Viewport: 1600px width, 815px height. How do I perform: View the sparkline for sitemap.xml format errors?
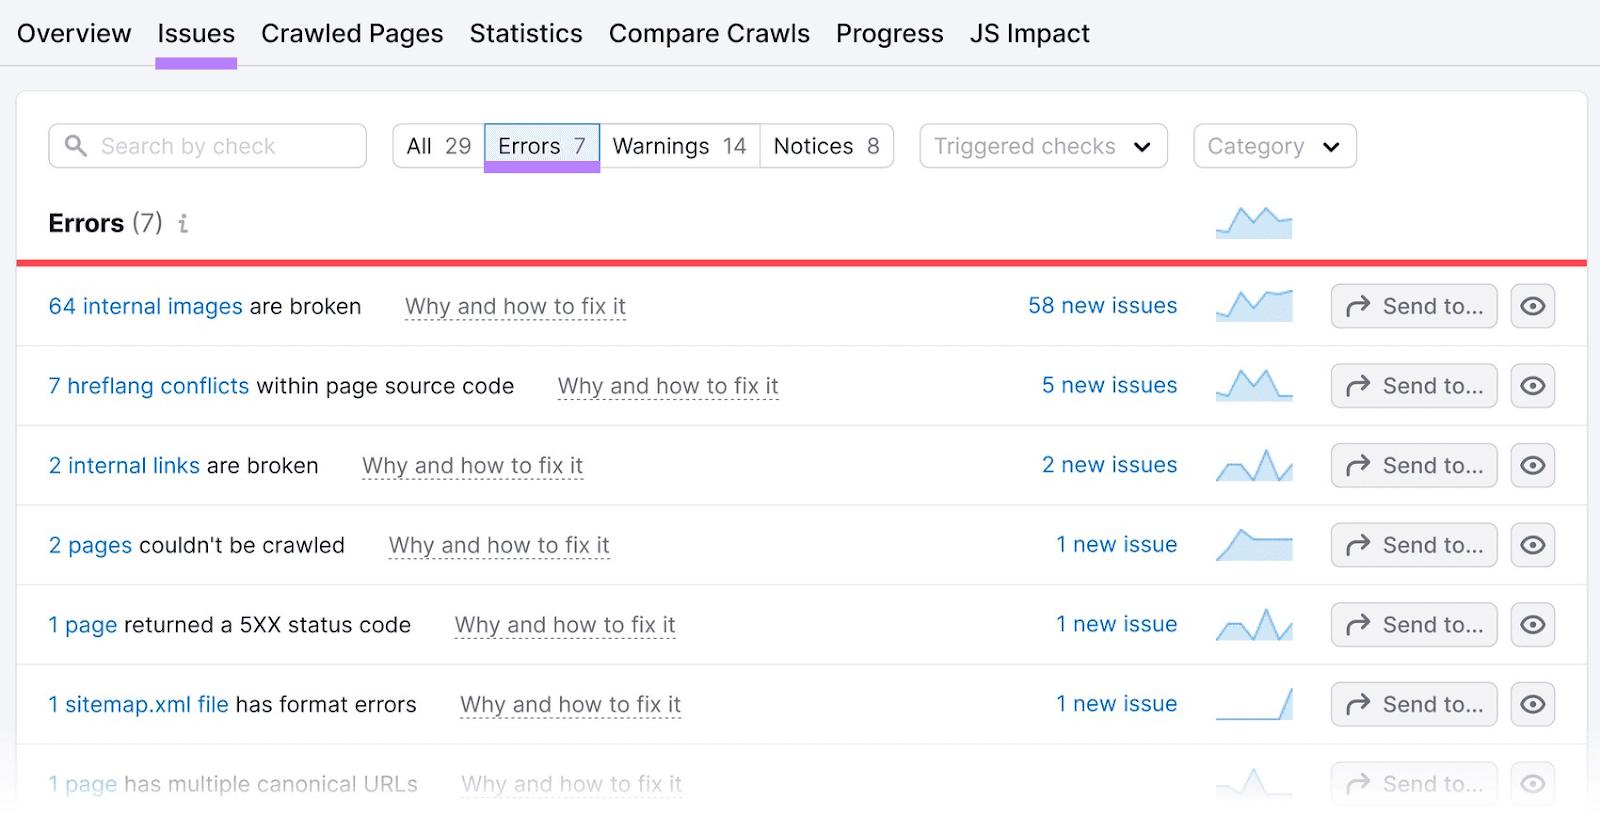click(1254, 704)
